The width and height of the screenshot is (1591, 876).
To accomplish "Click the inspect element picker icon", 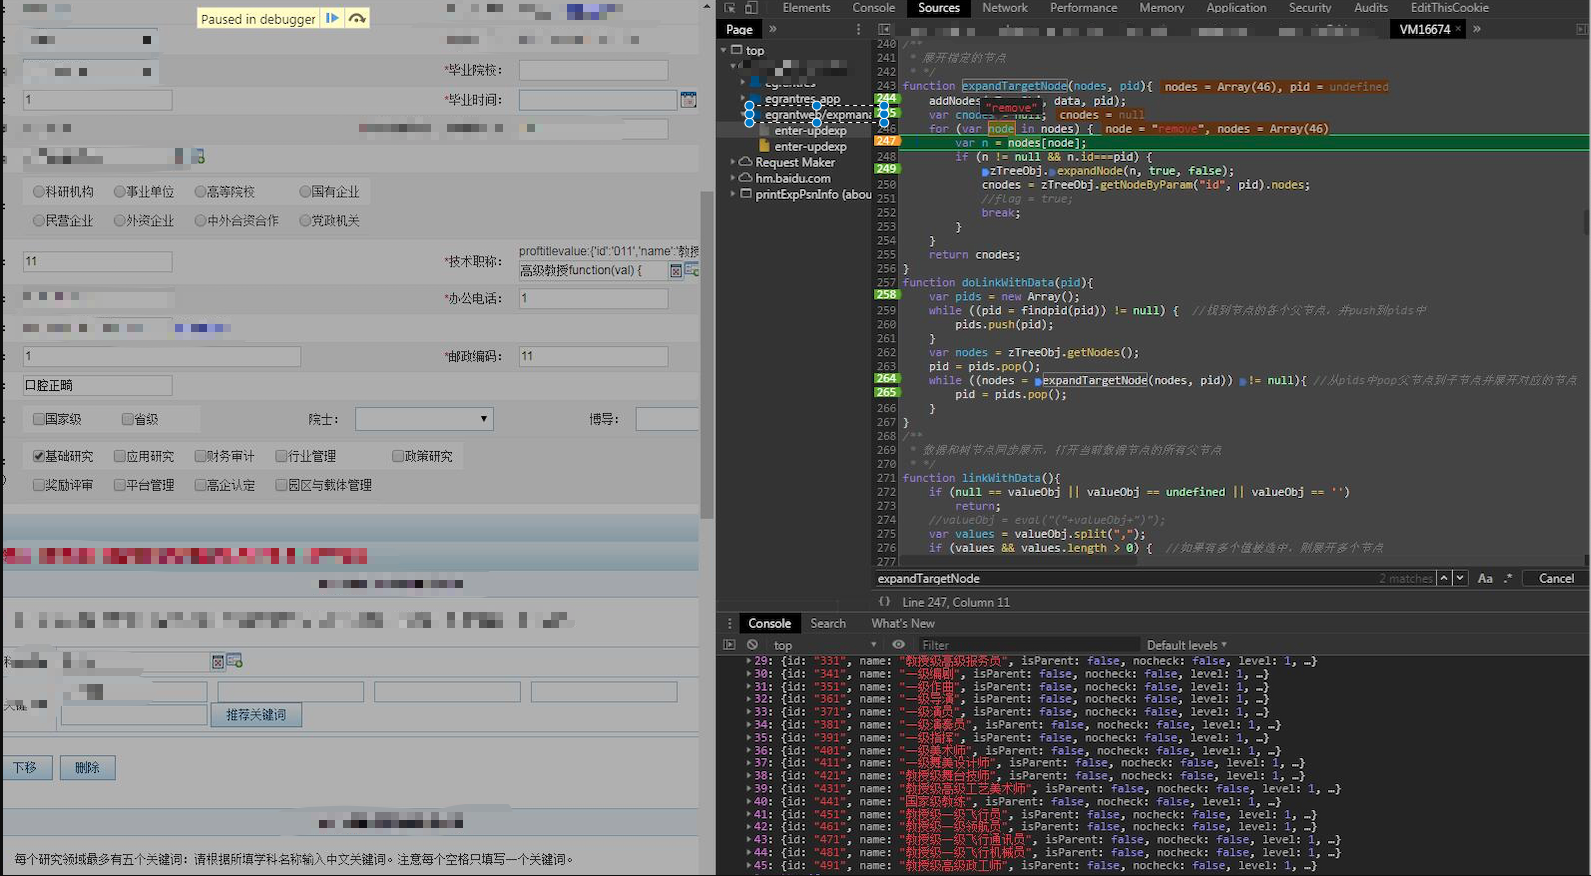I will pos(730,8).
